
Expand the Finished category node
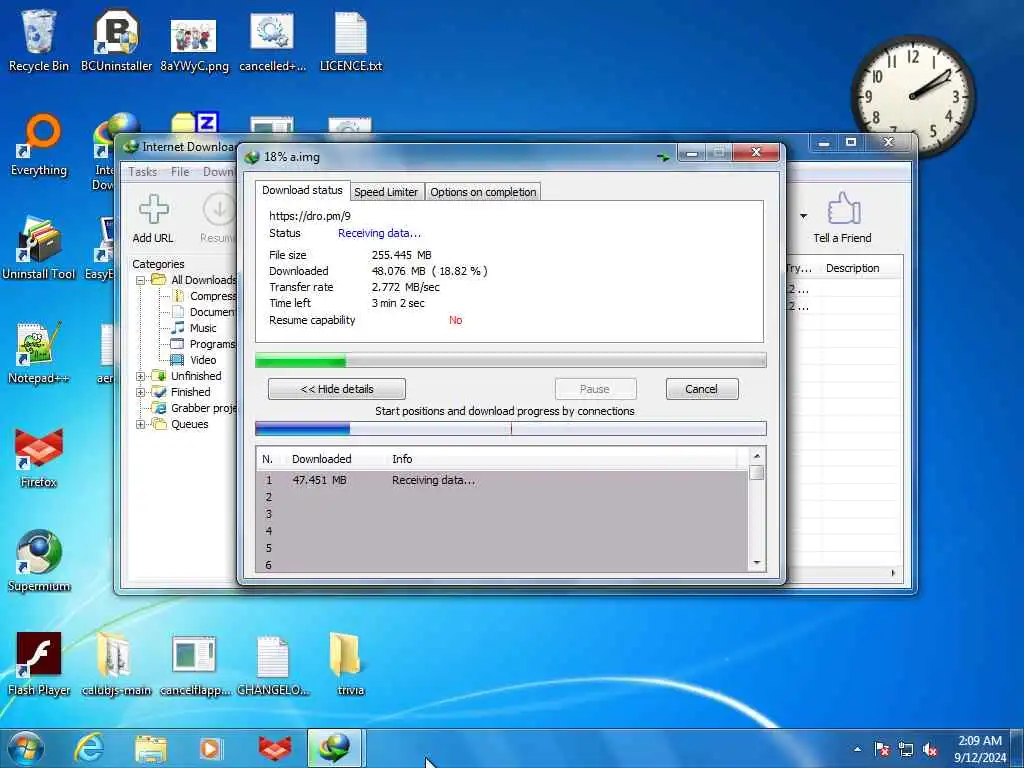(x=140, y=392)
